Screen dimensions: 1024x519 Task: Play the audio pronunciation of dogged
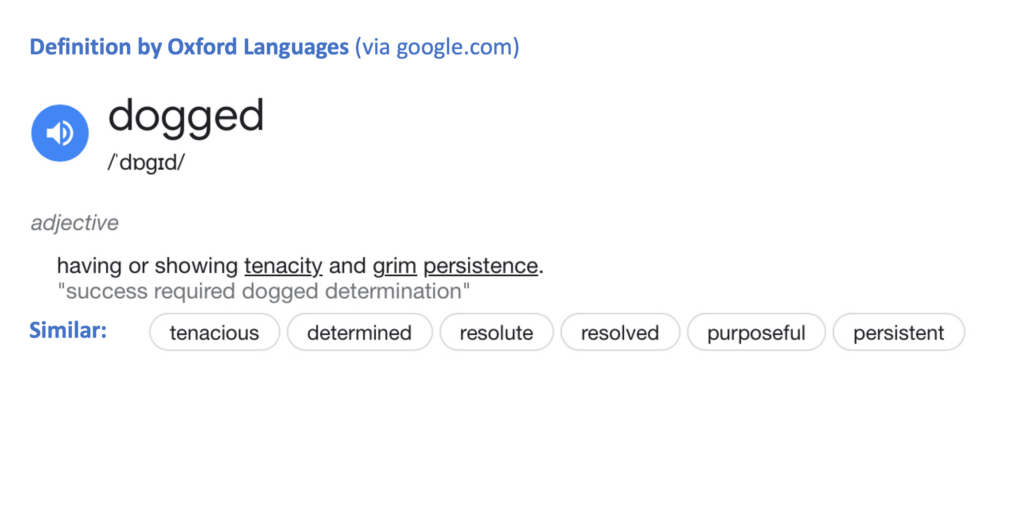point(60,133)
